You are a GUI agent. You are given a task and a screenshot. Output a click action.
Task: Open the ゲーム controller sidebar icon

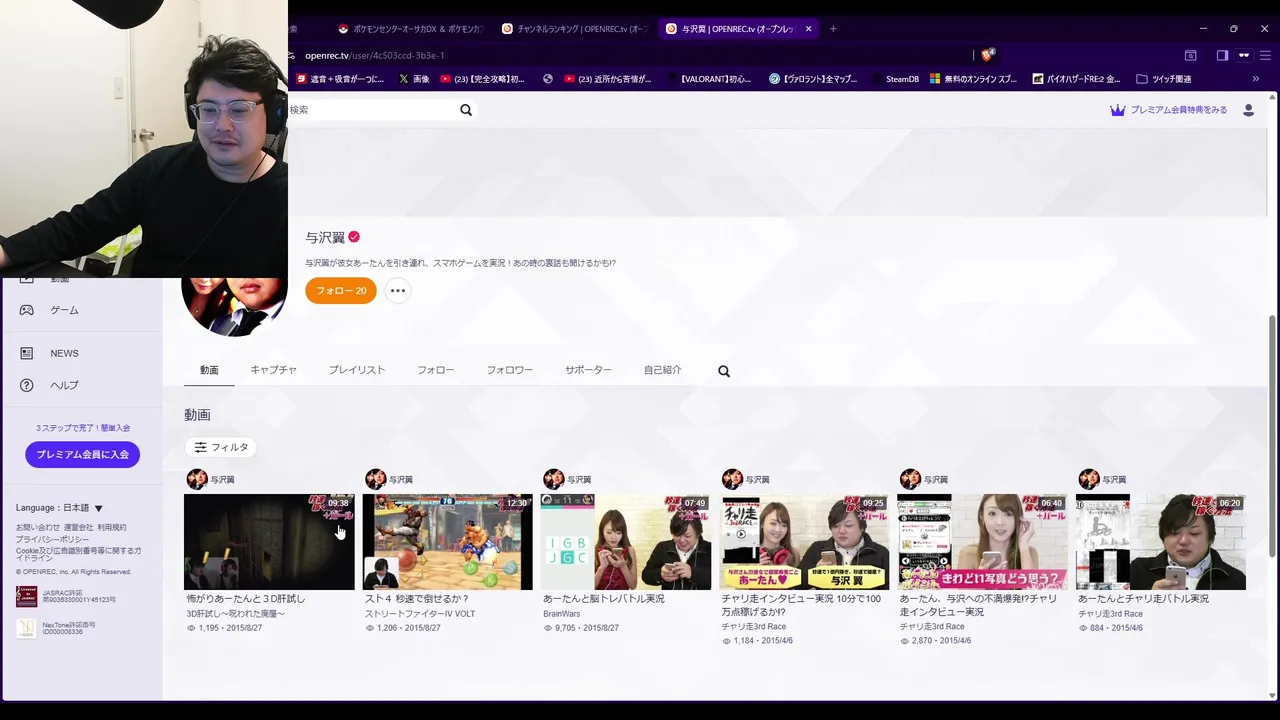click(x=27, y=310)
